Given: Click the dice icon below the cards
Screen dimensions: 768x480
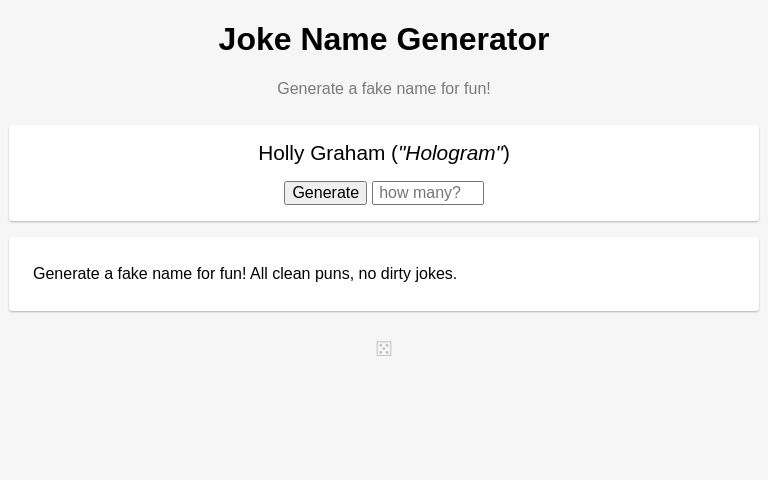Looking at the screenshot, I should coord(384,349).
